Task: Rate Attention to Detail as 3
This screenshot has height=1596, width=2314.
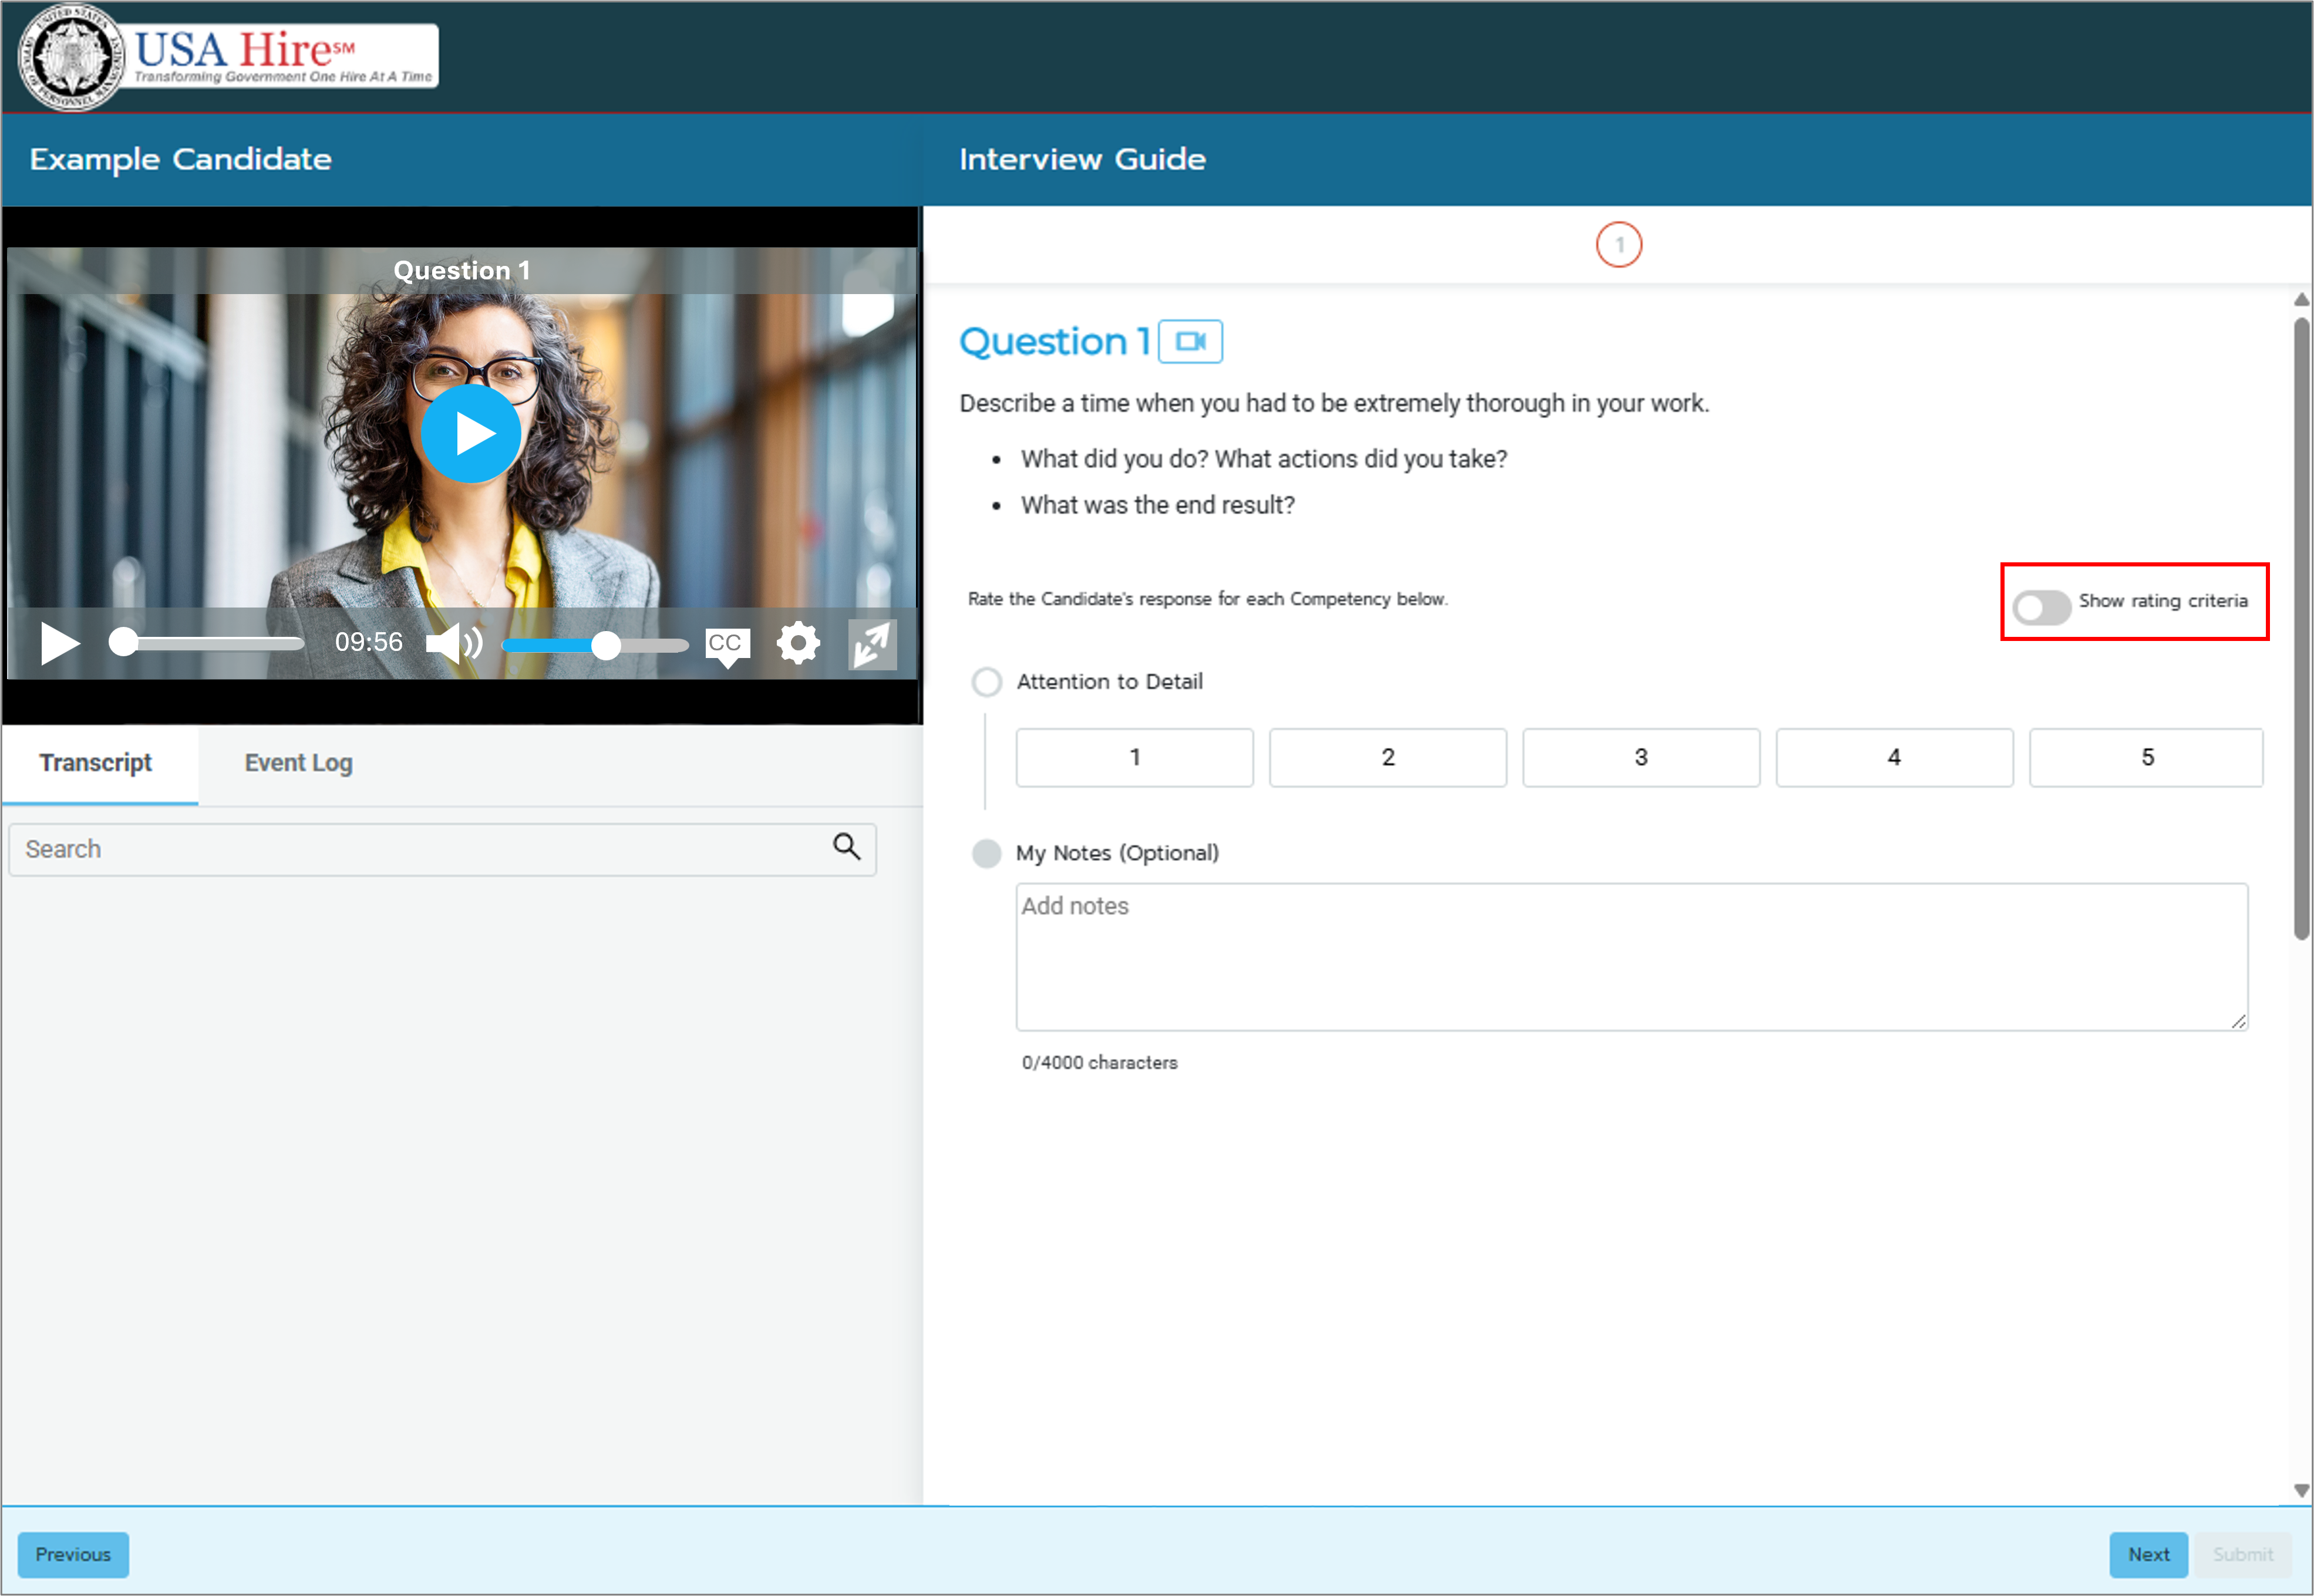Action: point(1641,758)
